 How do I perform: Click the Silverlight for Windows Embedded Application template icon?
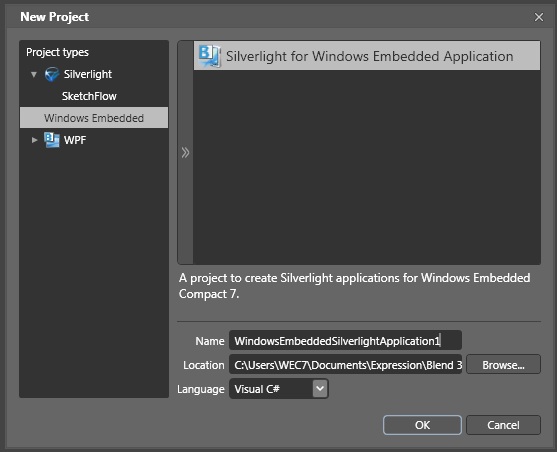(209, 56)
